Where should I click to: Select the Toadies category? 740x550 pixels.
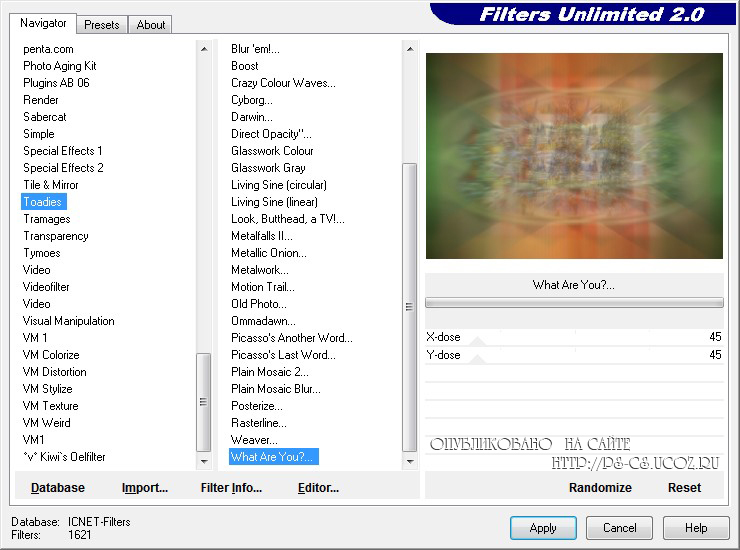pos(43,202)
